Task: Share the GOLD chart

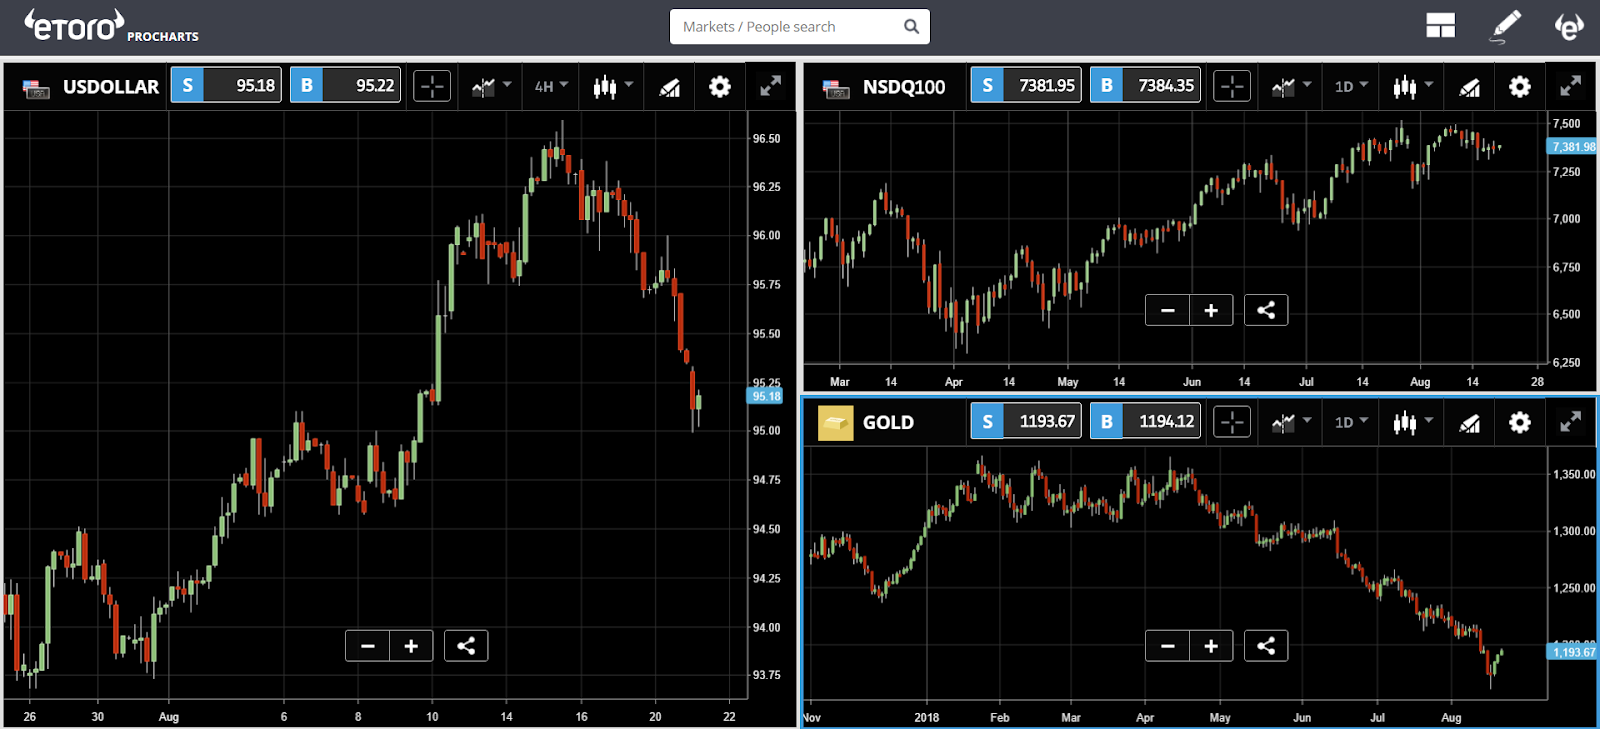Action: (x=1266, y=646)
